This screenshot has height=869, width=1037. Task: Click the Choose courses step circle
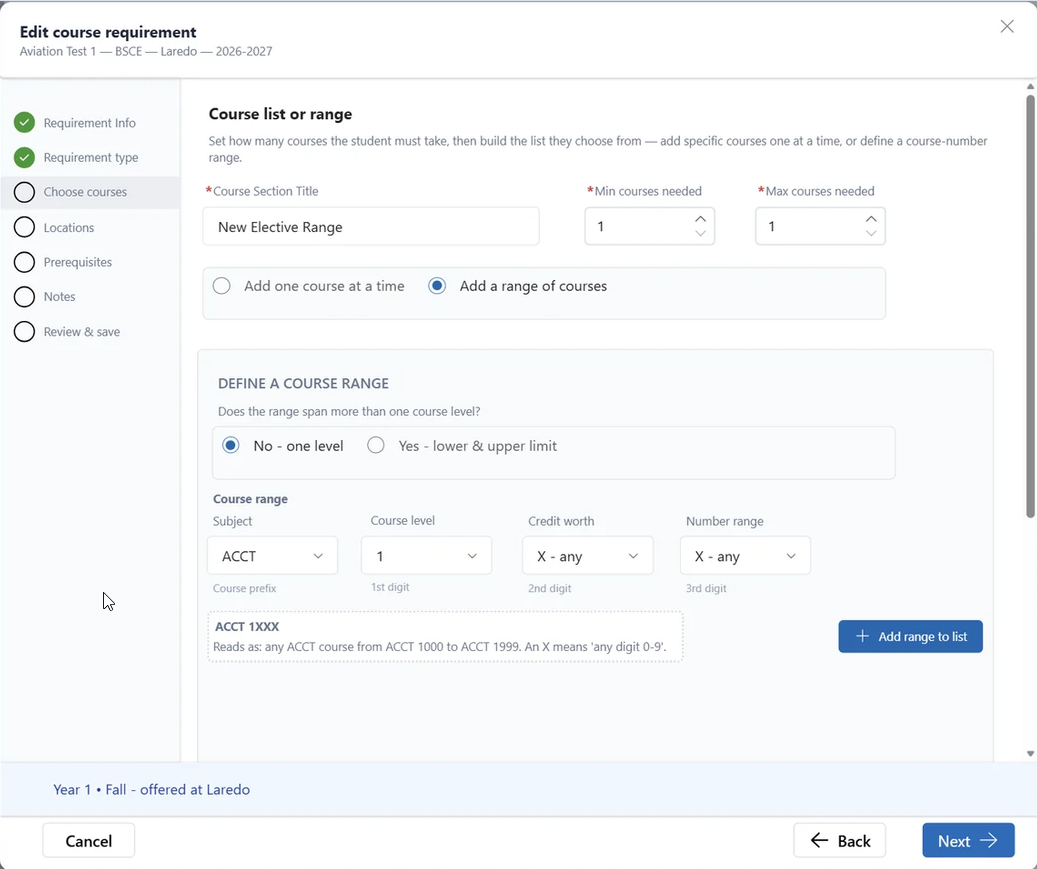point(24,192)
